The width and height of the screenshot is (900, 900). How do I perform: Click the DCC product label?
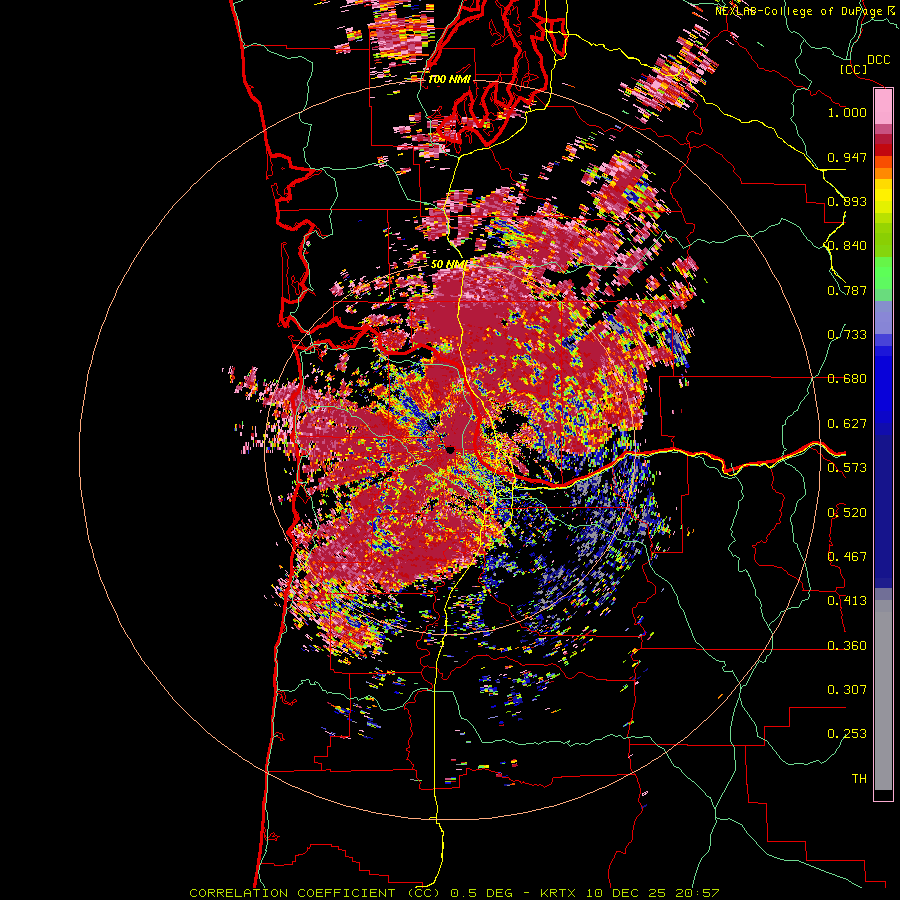(878, 59)
